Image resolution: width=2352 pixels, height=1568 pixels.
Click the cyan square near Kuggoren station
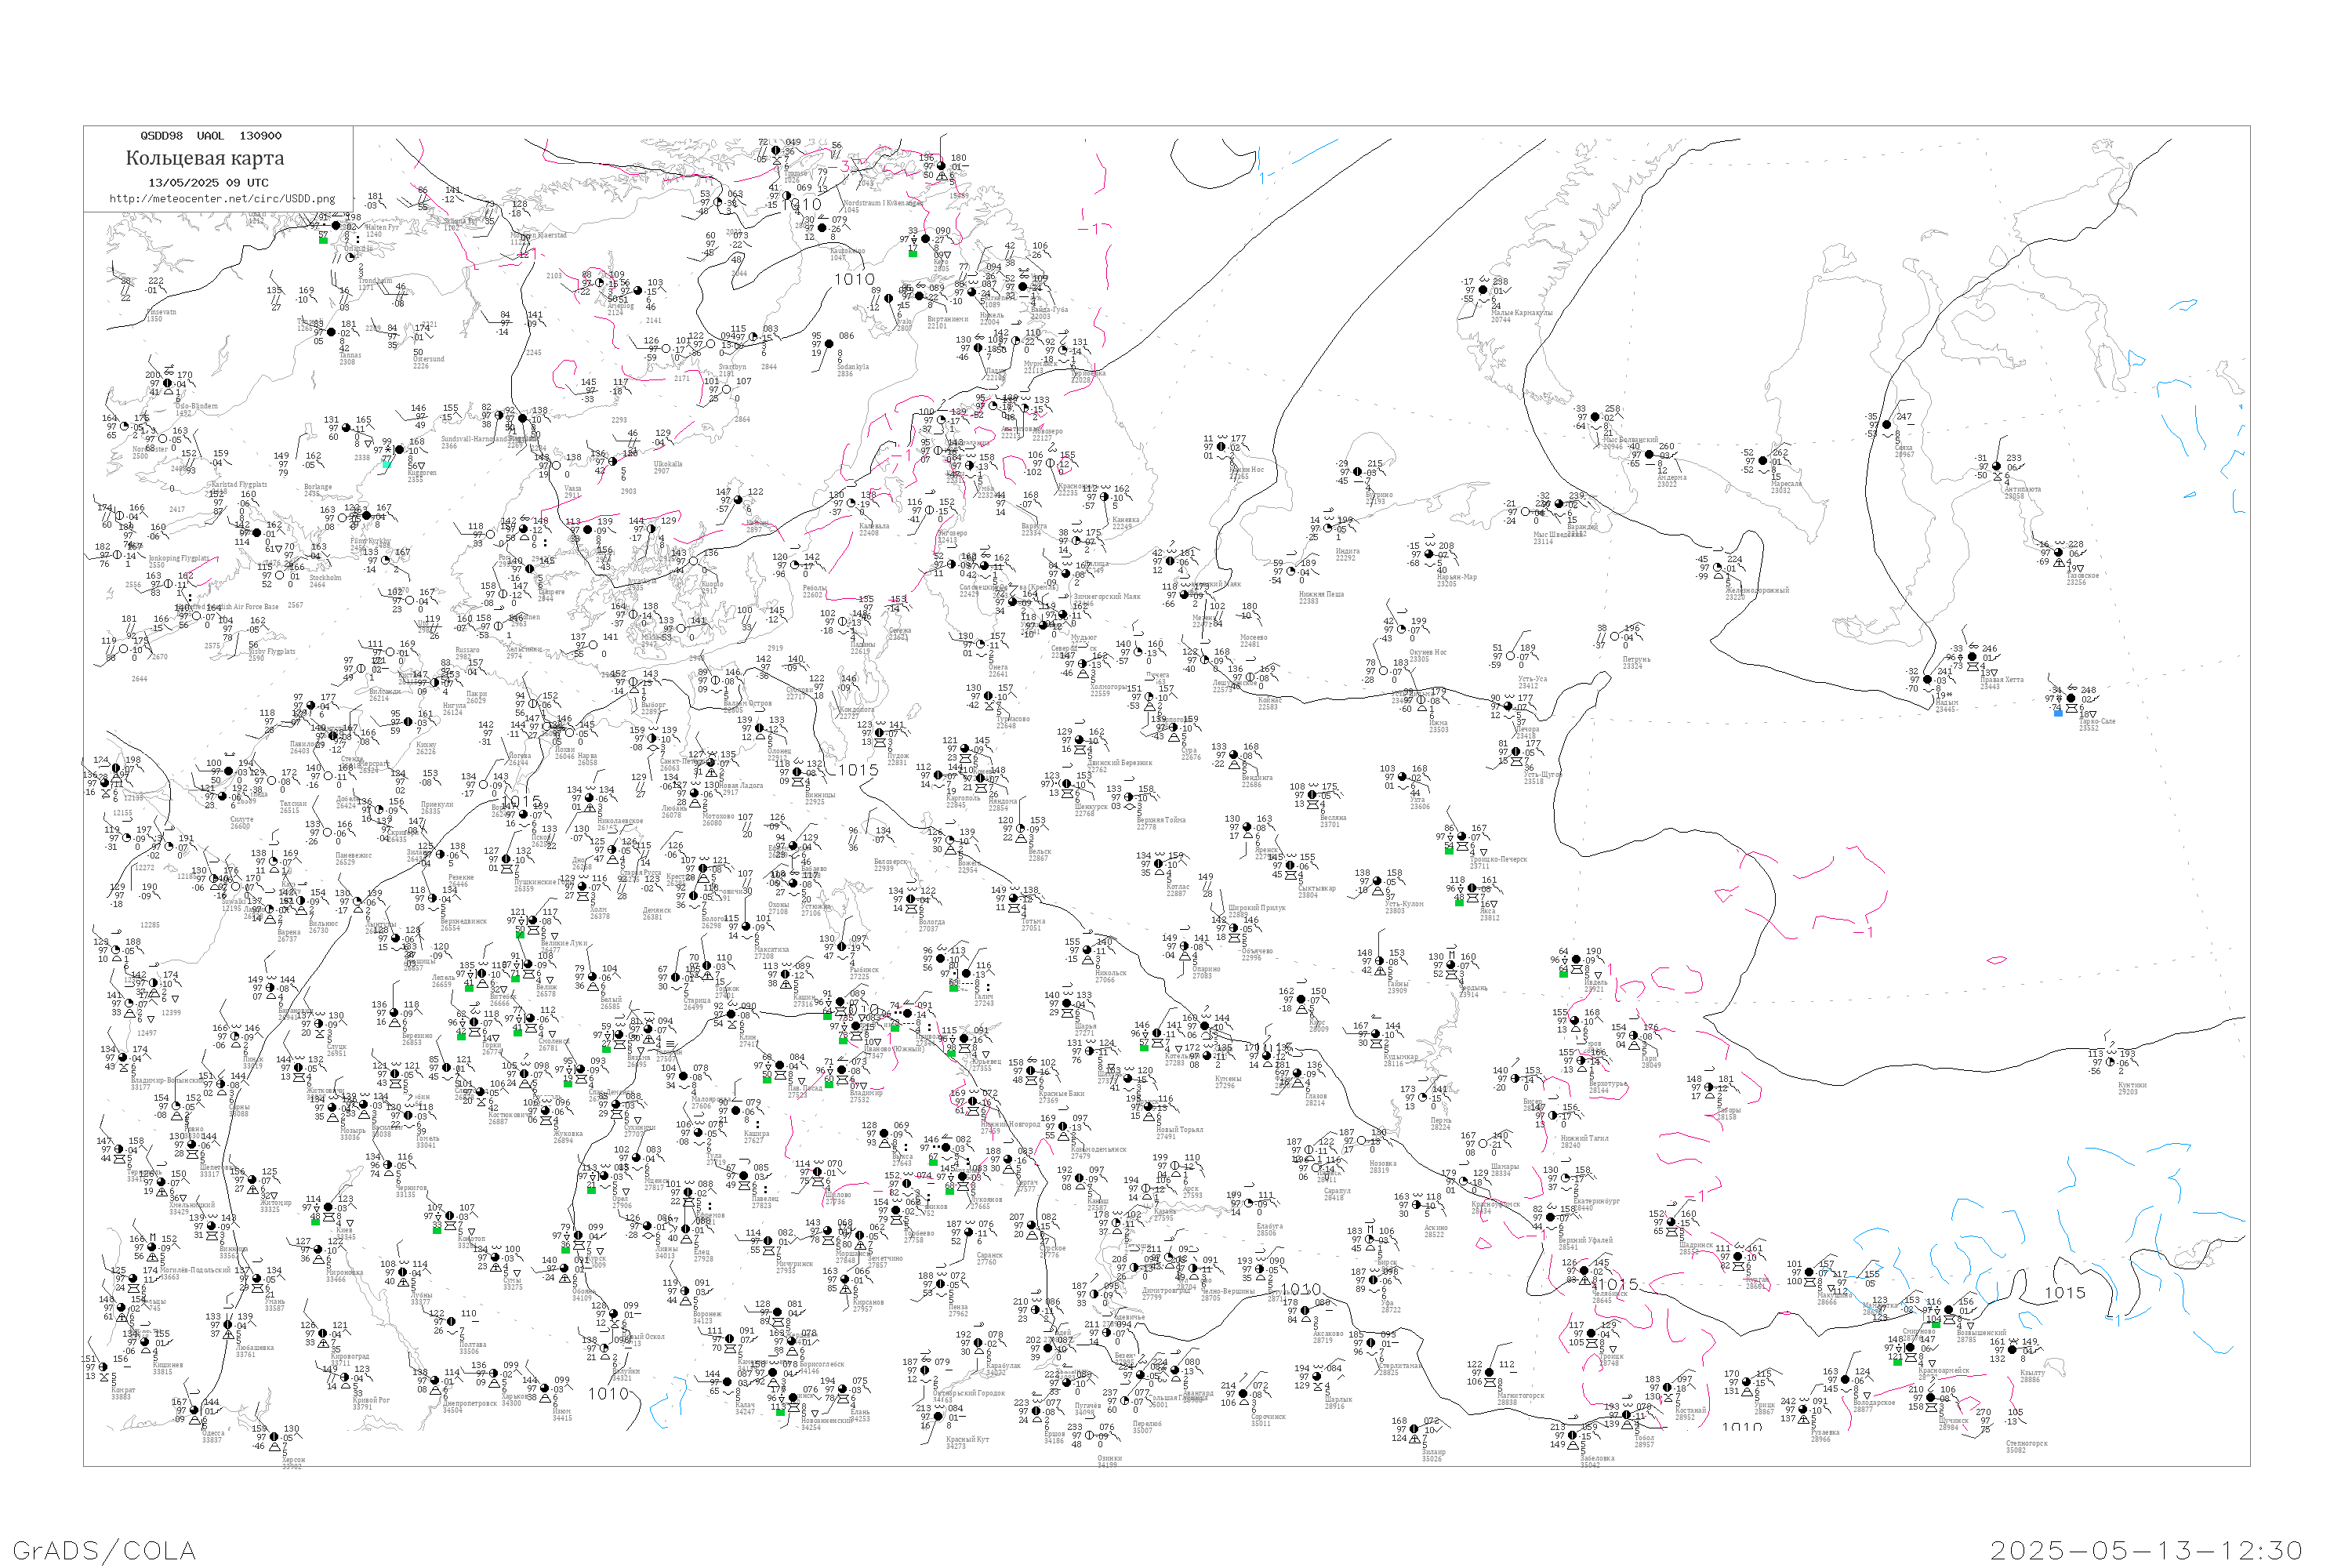pos(386,463)
